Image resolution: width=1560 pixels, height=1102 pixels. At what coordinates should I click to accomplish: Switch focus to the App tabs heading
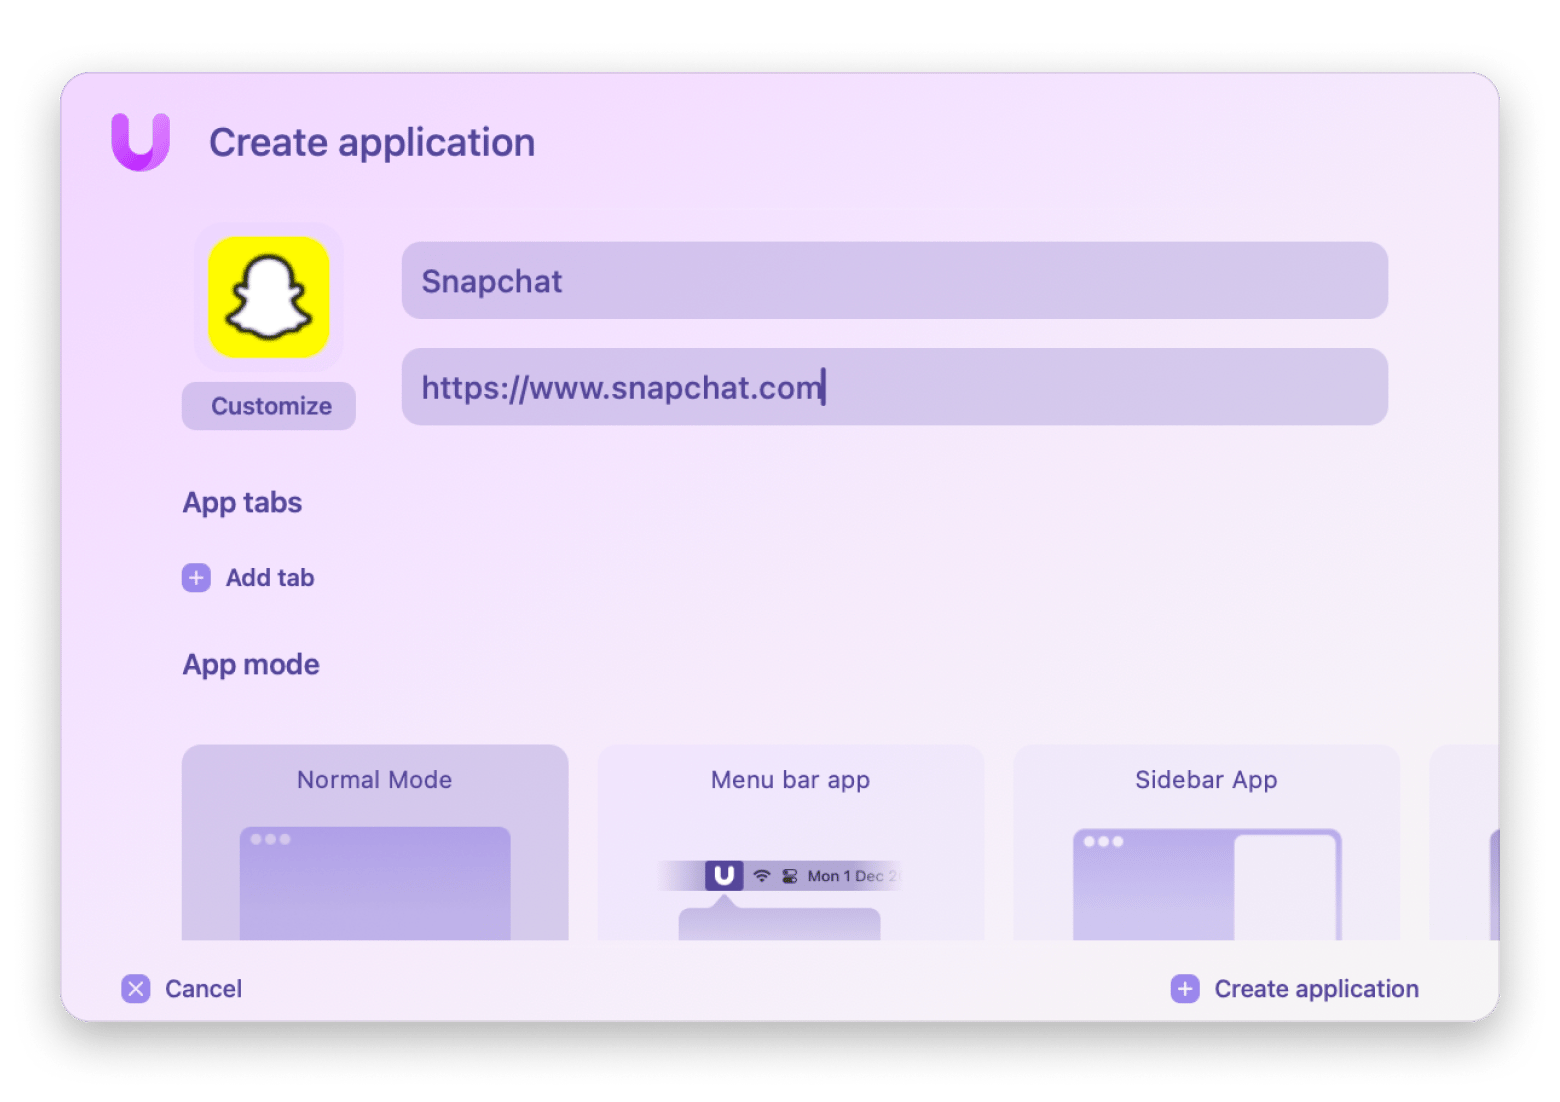tap(242, 503)
